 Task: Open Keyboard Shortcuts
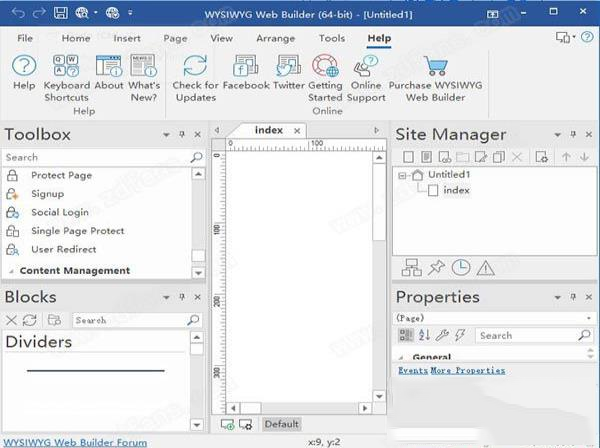67,78
